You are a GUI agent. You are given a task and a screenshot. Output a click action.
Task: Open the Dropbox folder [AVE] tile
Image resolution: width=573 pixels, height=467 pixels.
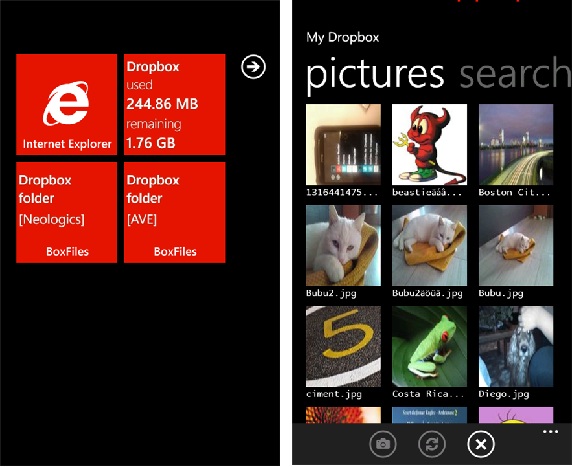click(x=175, y=212)
